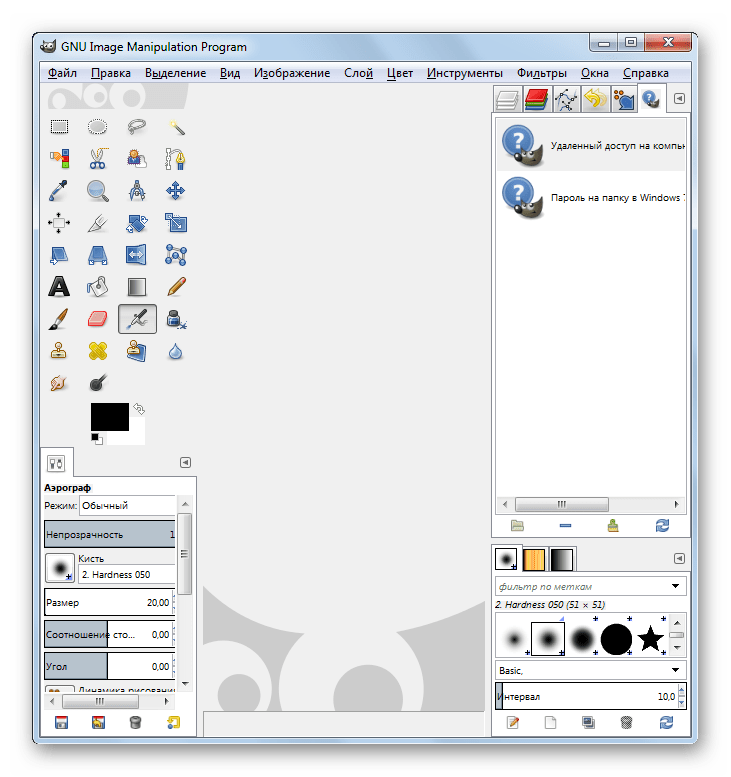Clear the document history broom button
Screen dimensions: 731x777
pos(613,526)
